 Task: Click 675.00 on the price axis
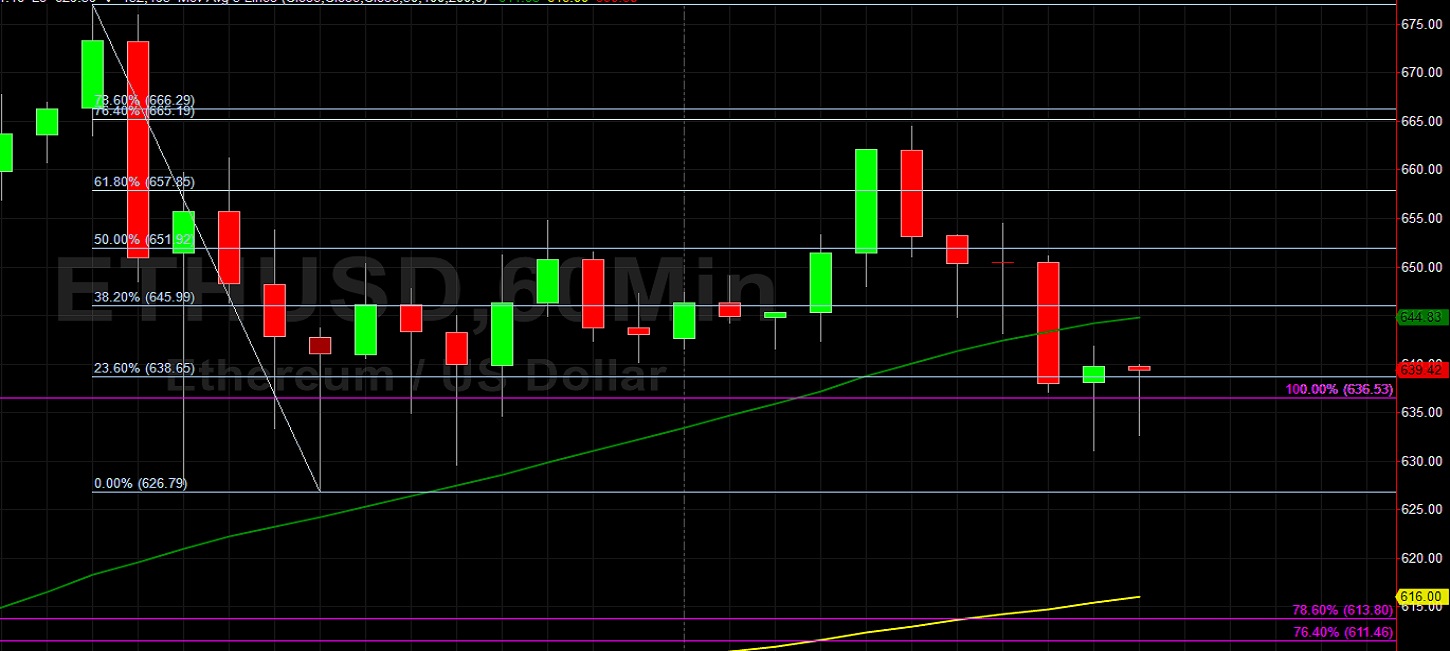point(1420,24)
